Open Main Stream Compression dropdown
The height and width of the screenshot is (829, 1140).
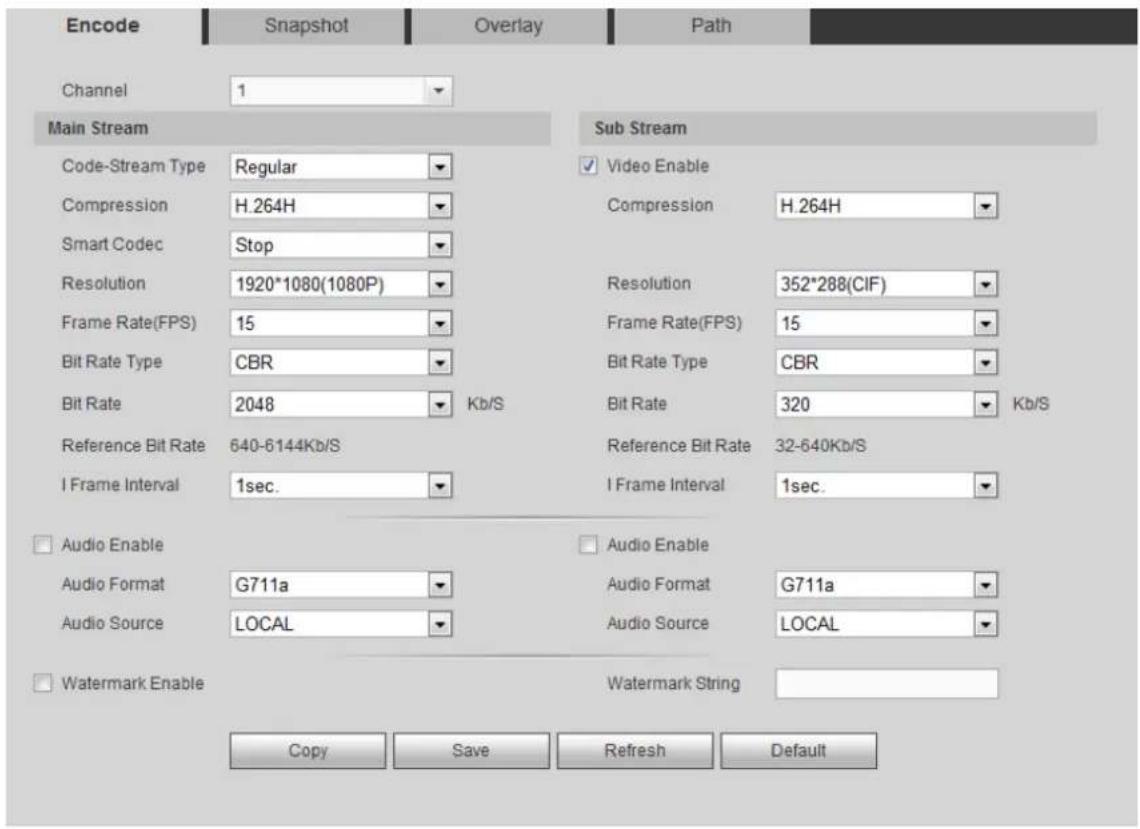[341, 206]
